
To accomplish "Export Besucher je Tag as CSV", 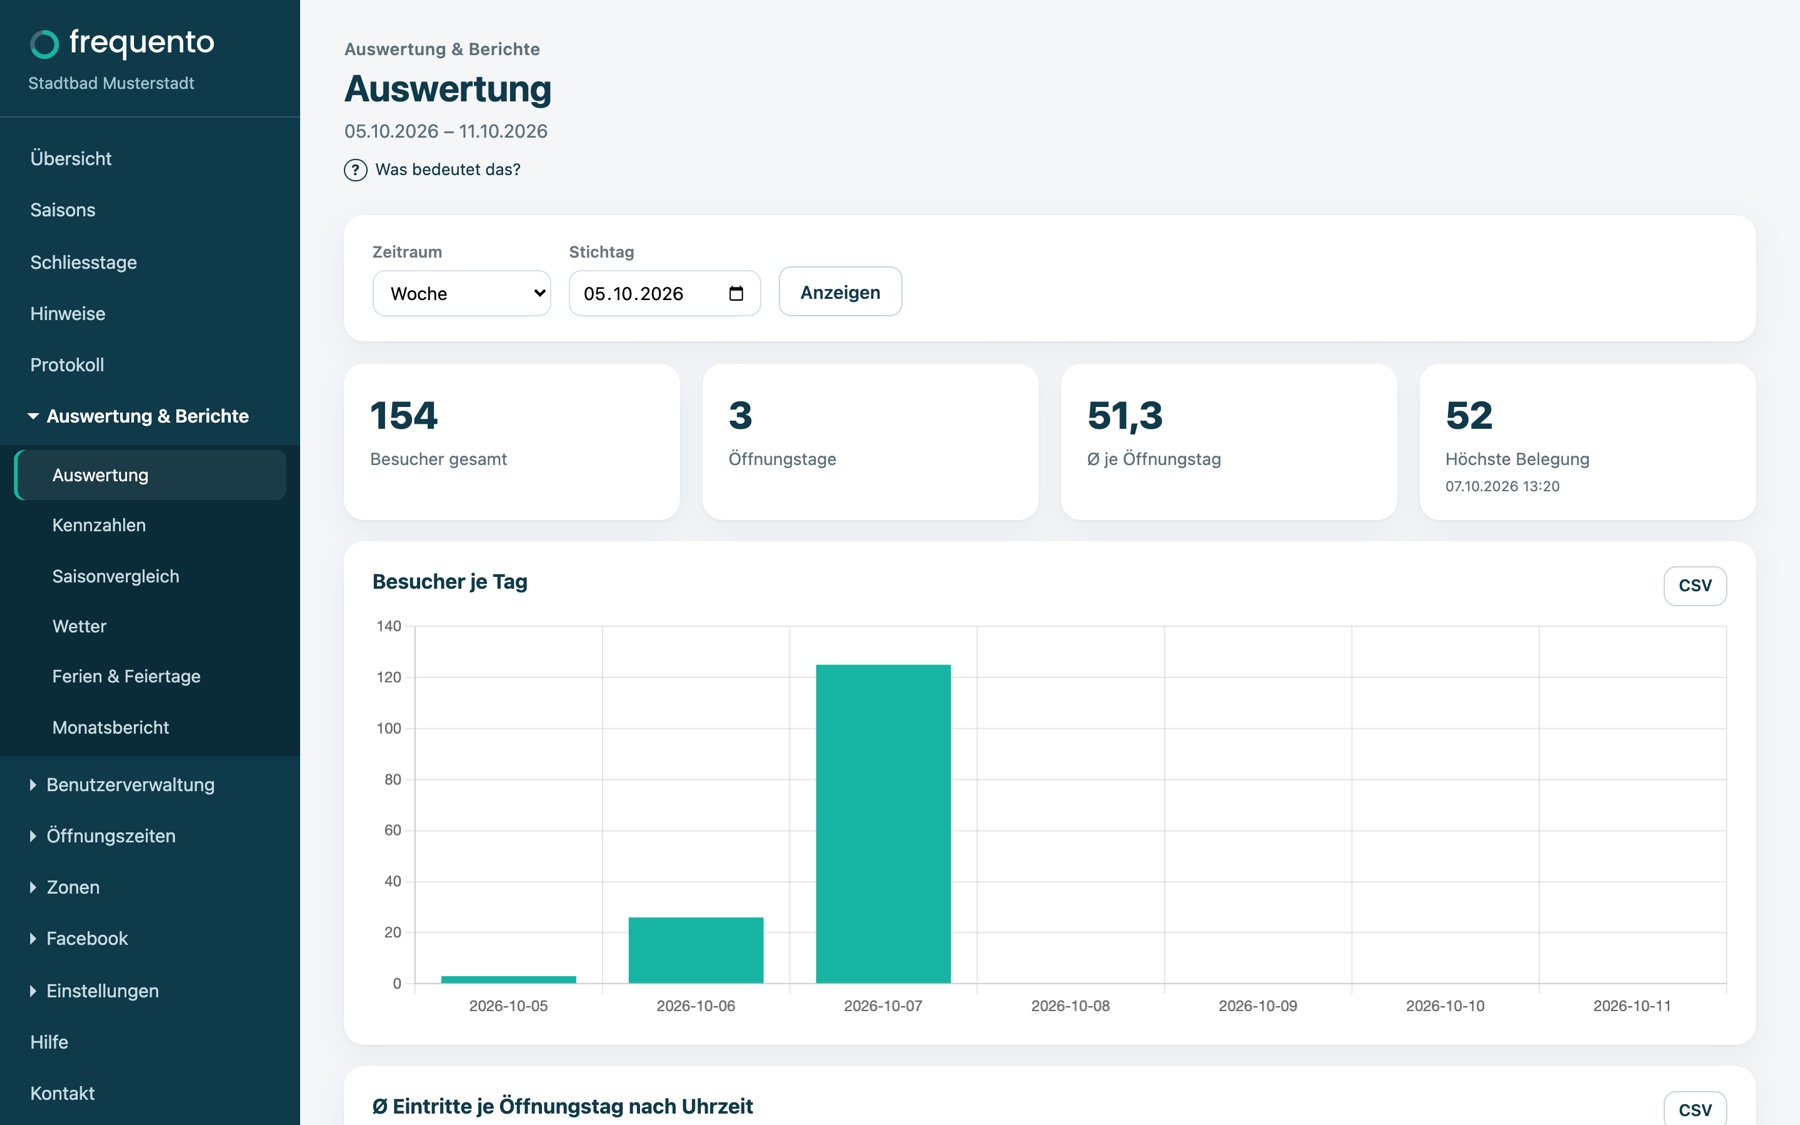I will [x=1695, y=586].
